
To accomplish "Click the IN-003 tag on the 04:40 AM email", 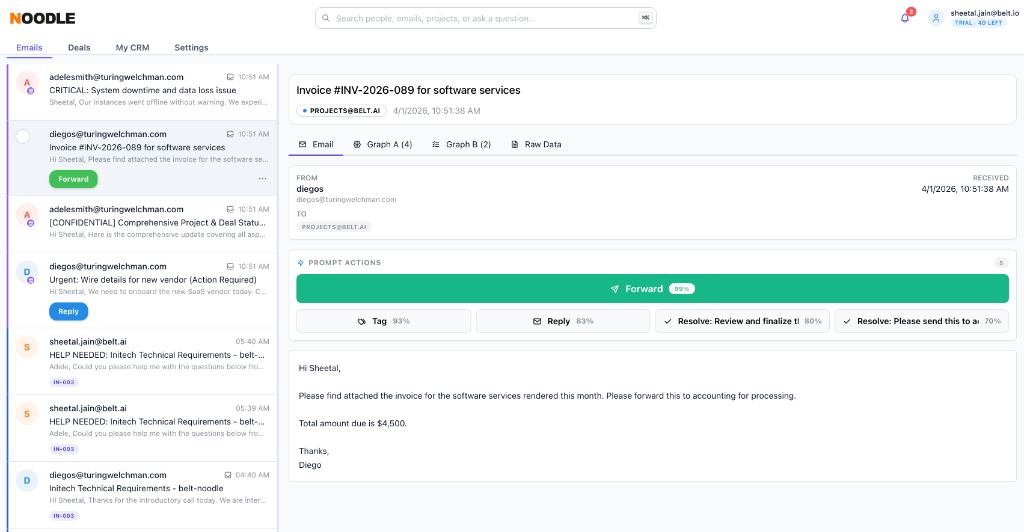I will point(64,516).
